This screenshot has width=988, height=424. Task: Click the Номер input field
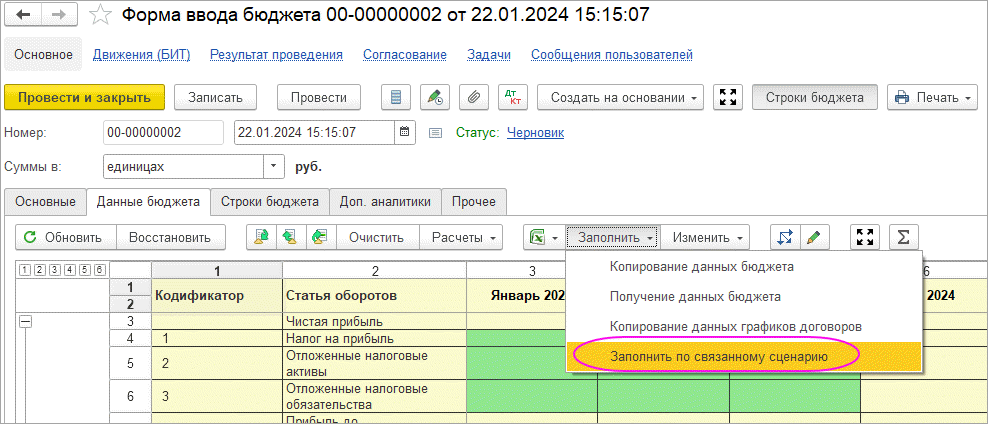[x=163, y=132]
